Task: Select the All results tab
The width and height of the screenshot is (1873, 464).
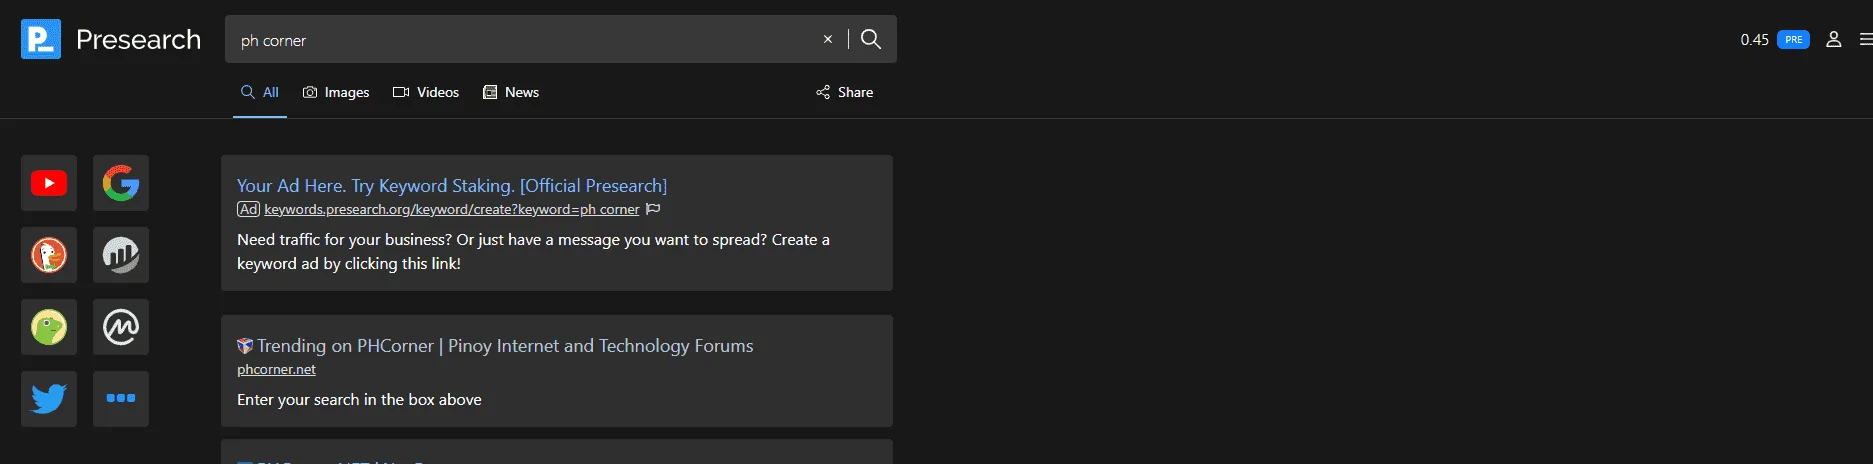Action: [x=260, y=92]
